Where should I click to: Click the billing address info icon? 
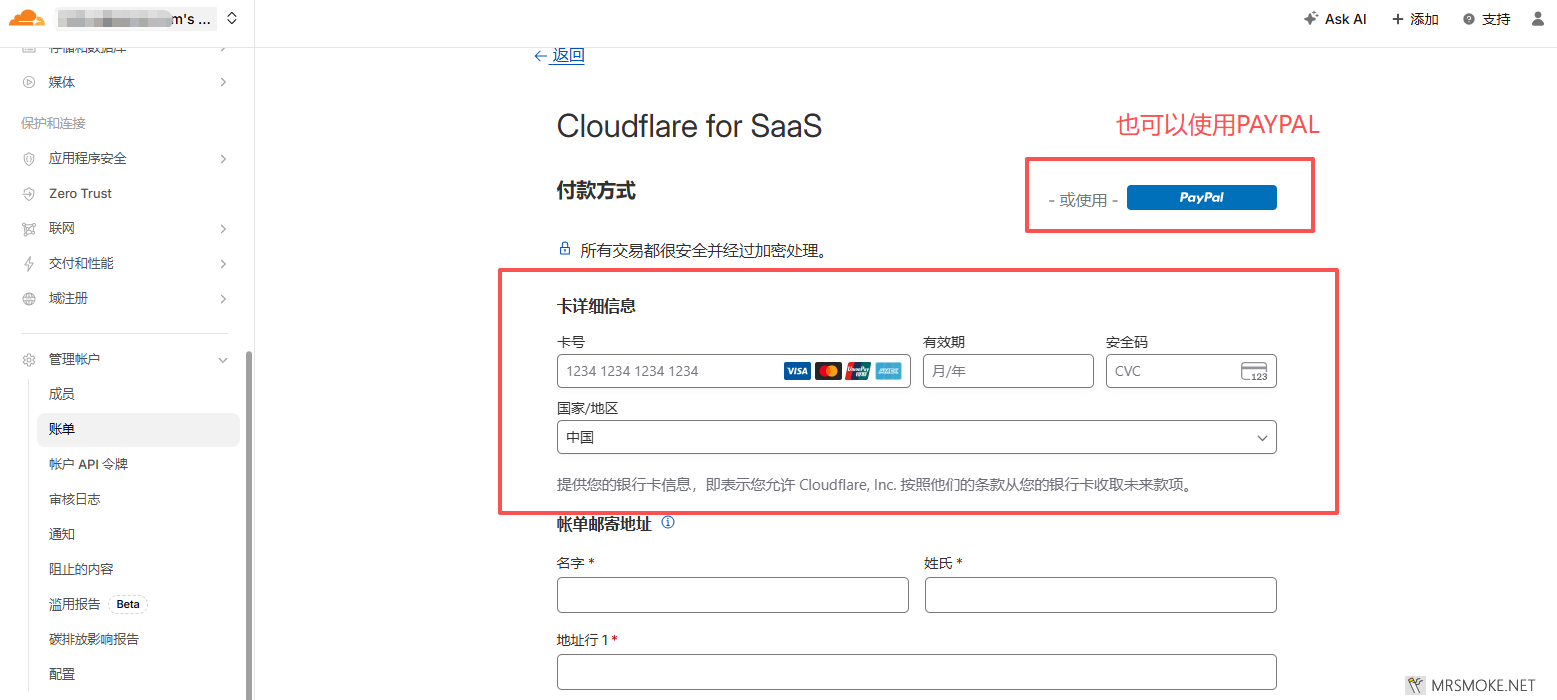point(668,522)
